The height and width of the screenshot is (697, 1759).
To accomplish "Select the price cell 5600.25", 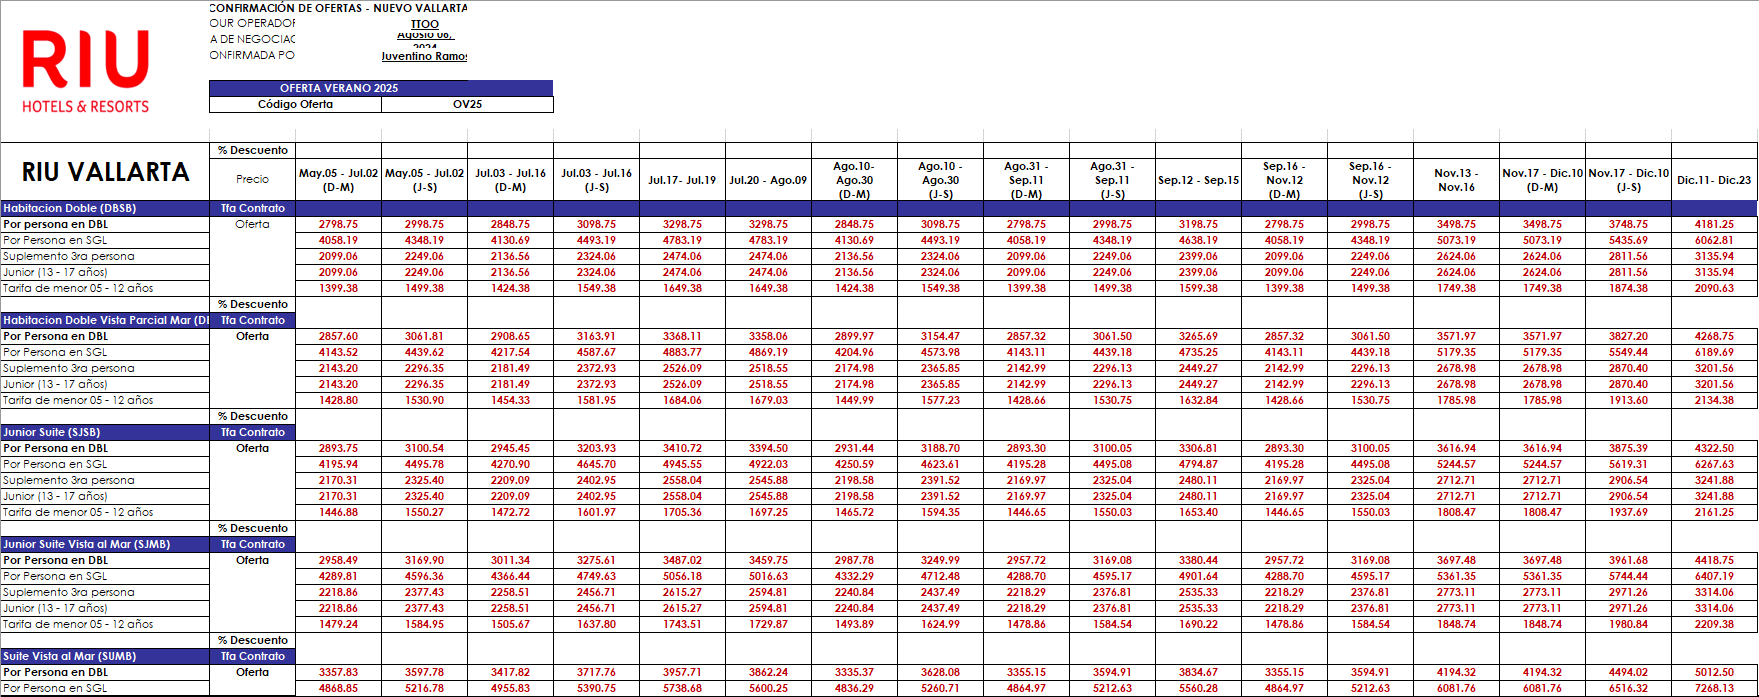I will click(x=768, y=688).
